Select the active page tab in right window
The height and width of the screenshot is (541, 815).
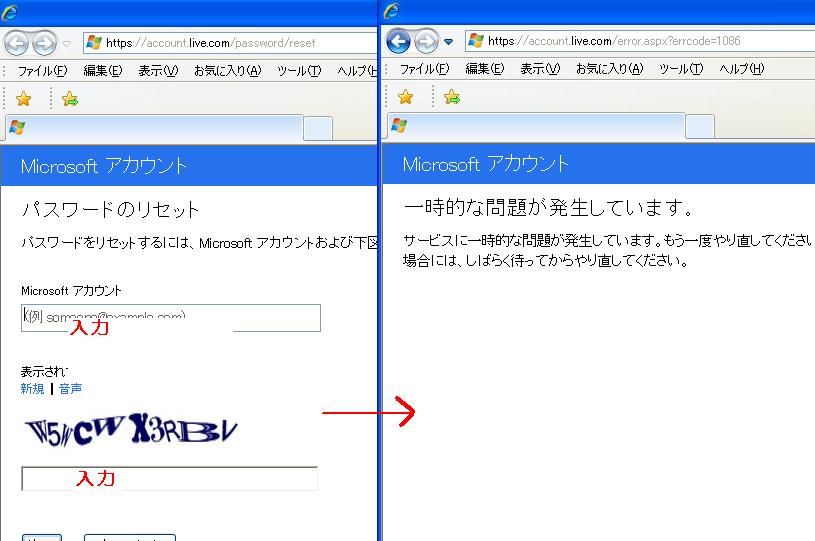coord(536,126)
